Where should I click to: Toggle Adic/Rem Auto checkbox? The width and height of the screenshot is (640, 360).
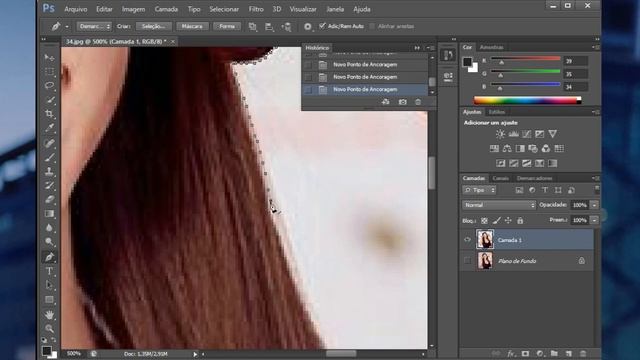(x=322, y=26)
